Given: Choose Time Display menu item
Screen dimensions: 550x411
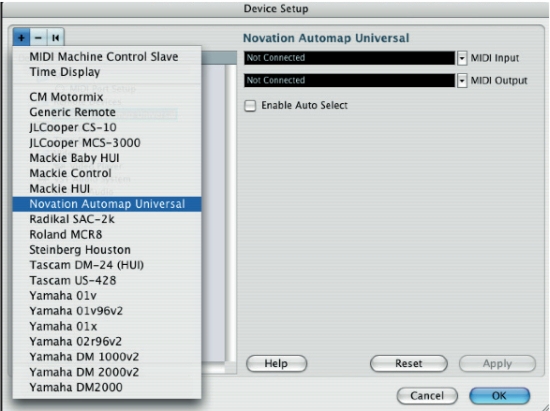Looking at the screenshot, I should coord(107,72).
